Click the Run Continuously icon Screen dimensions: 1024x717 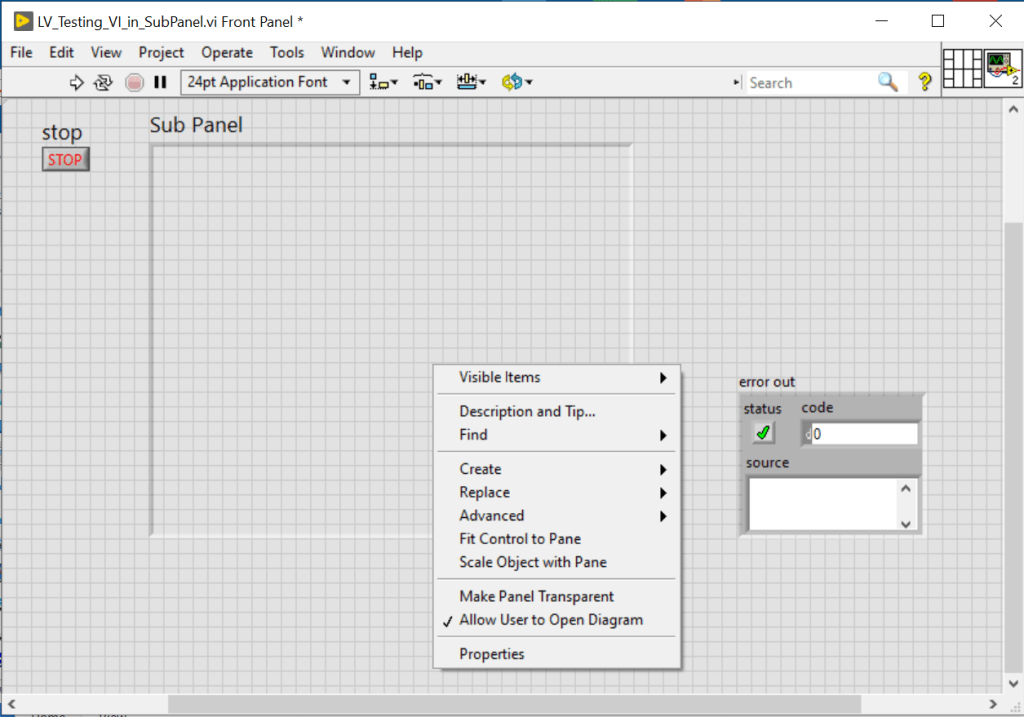(x=103, y=83)
